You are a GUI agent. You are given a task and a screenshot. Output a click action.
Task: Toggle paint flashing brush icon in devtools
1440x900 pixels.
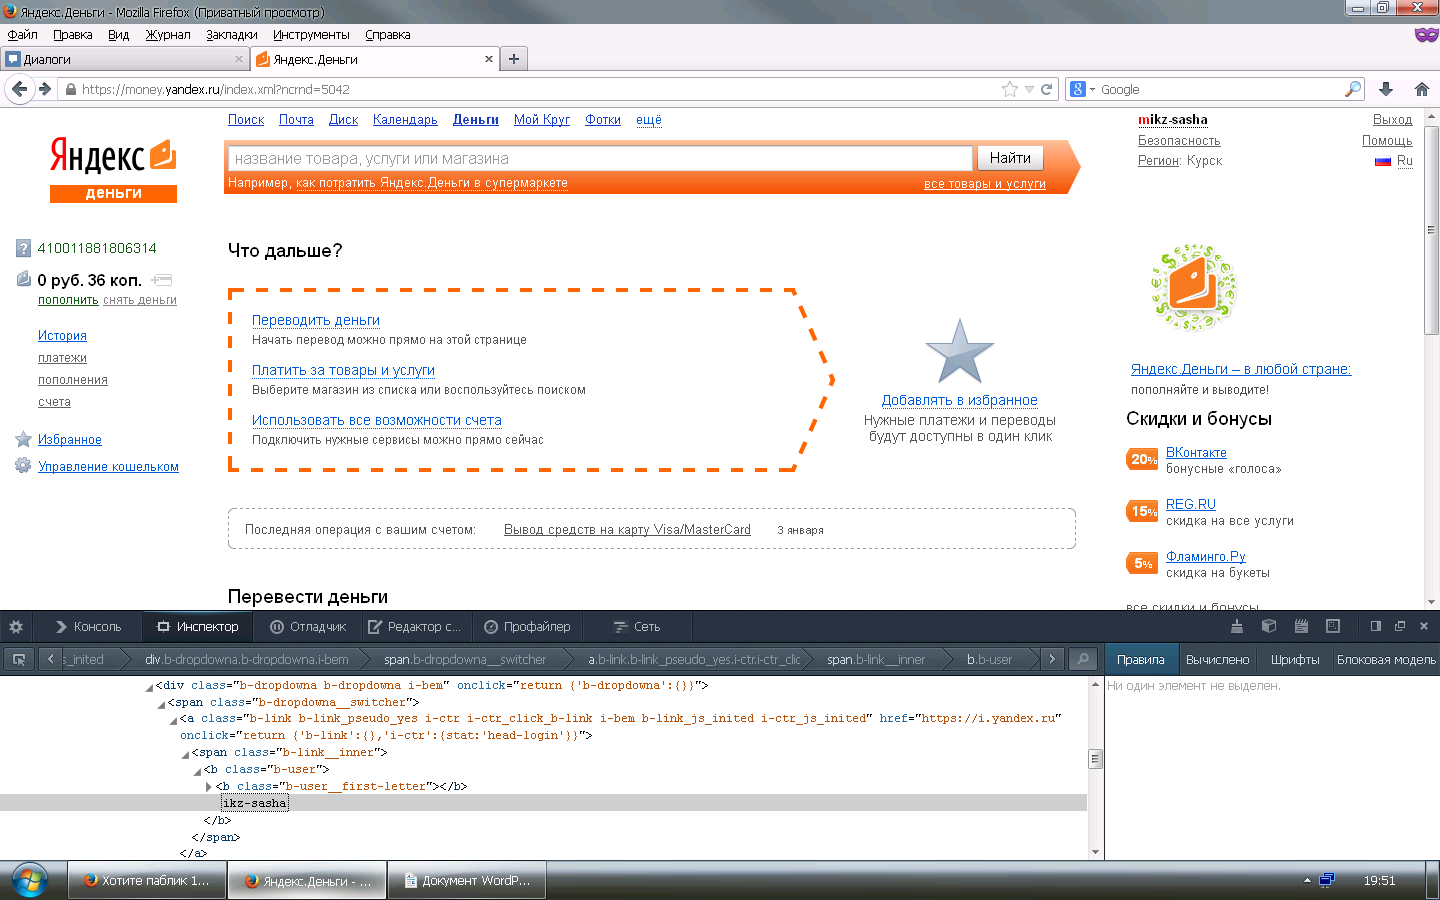point(1237,626)
